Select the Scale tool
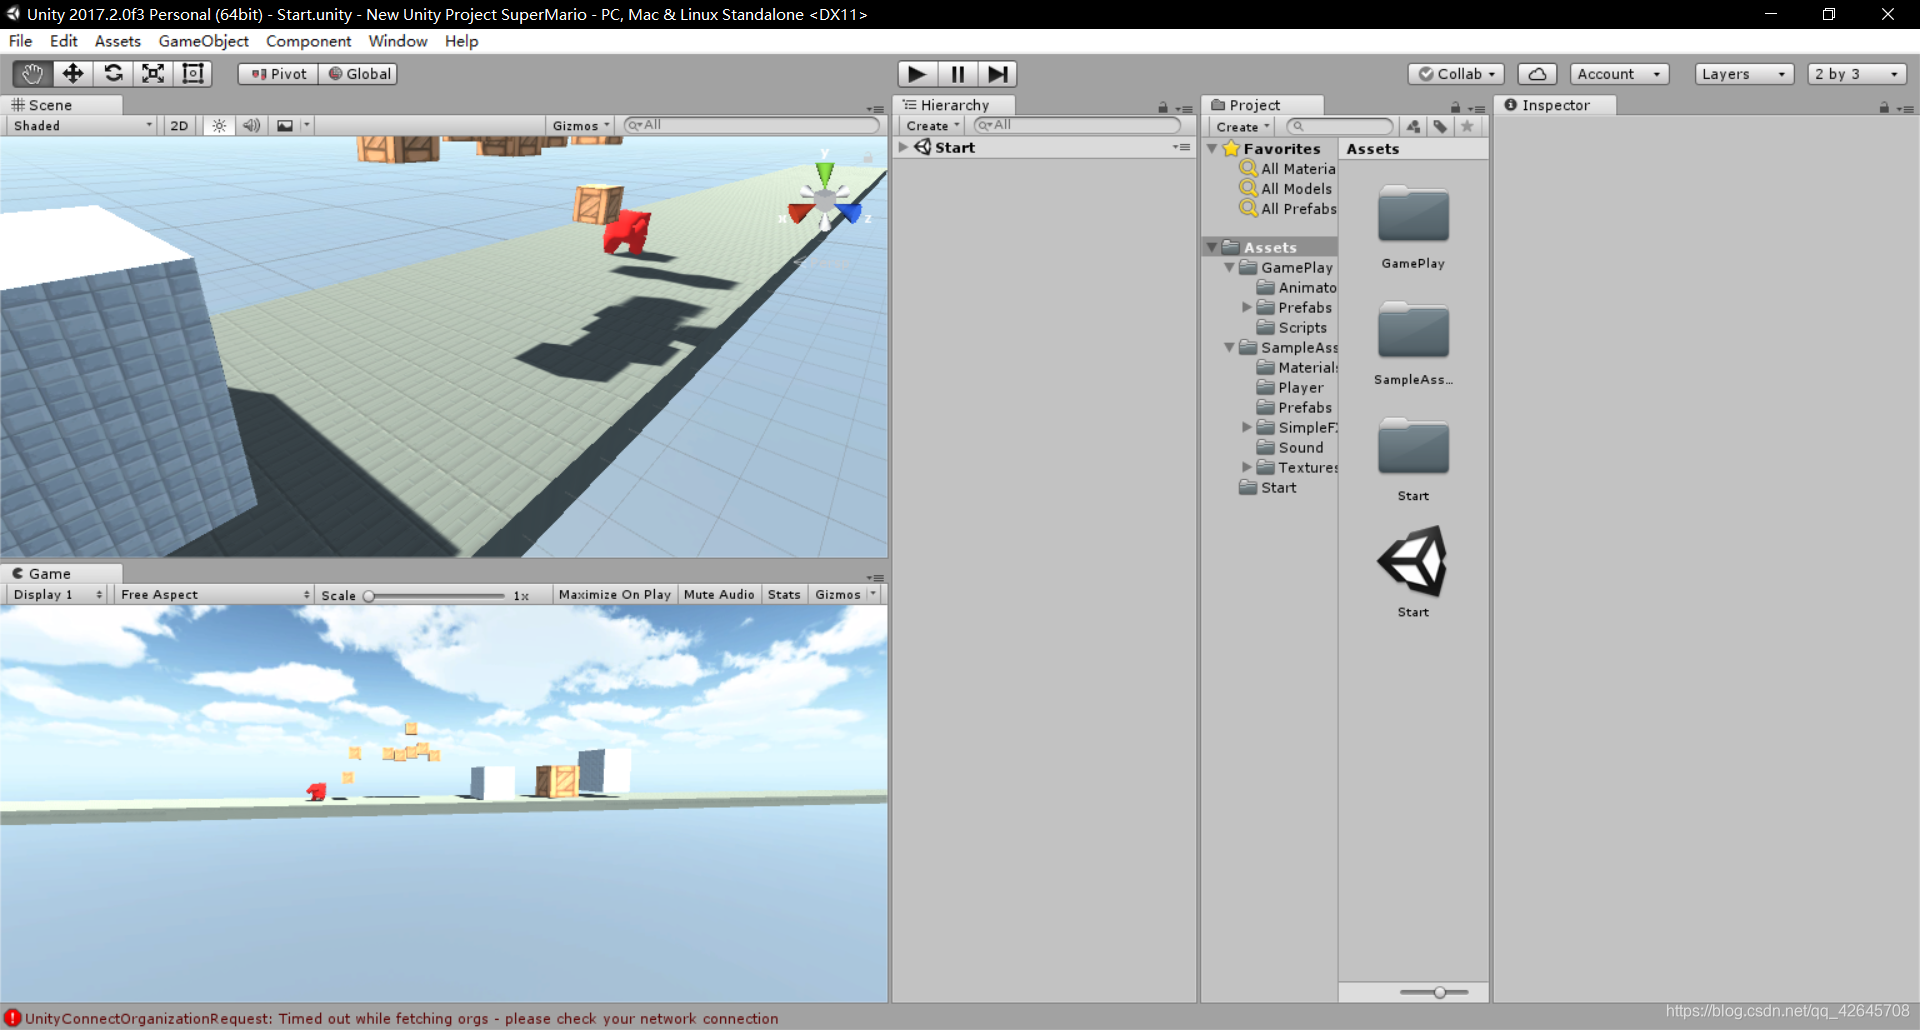This screenshot has height=1030, width=1920. click(153, 74)
